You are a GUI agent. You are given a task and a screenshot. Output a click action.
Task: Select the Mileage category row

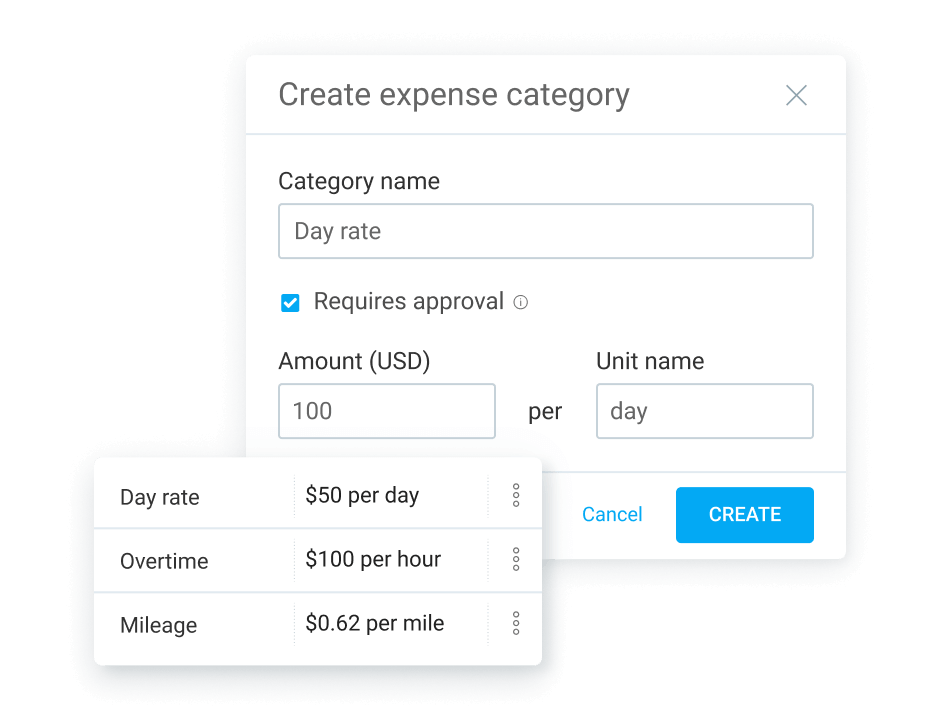[x=158, y=626]
